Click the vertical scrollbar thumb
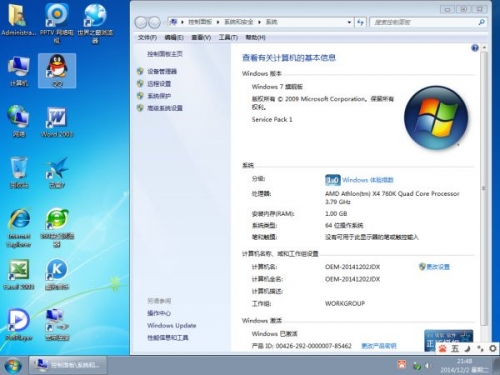This screenshot has width=500, height=375. [x=484, y=188]
